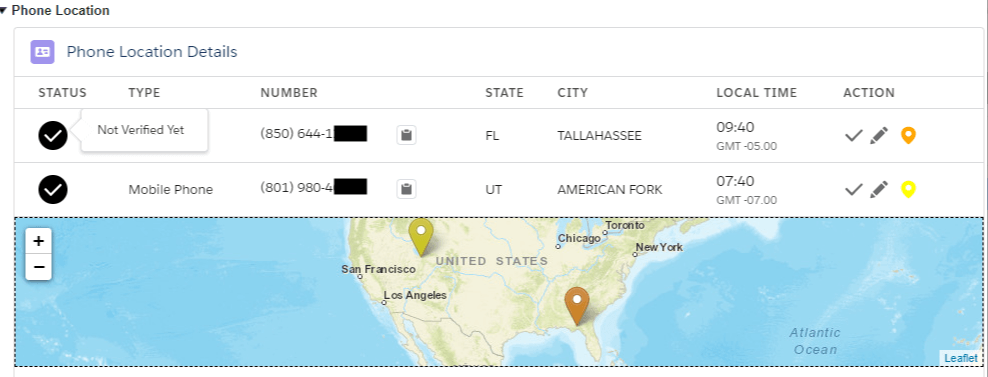Click the STATUS column header
Image resolution: width=988 pixels, height=377 pixels.
(62, 93)
